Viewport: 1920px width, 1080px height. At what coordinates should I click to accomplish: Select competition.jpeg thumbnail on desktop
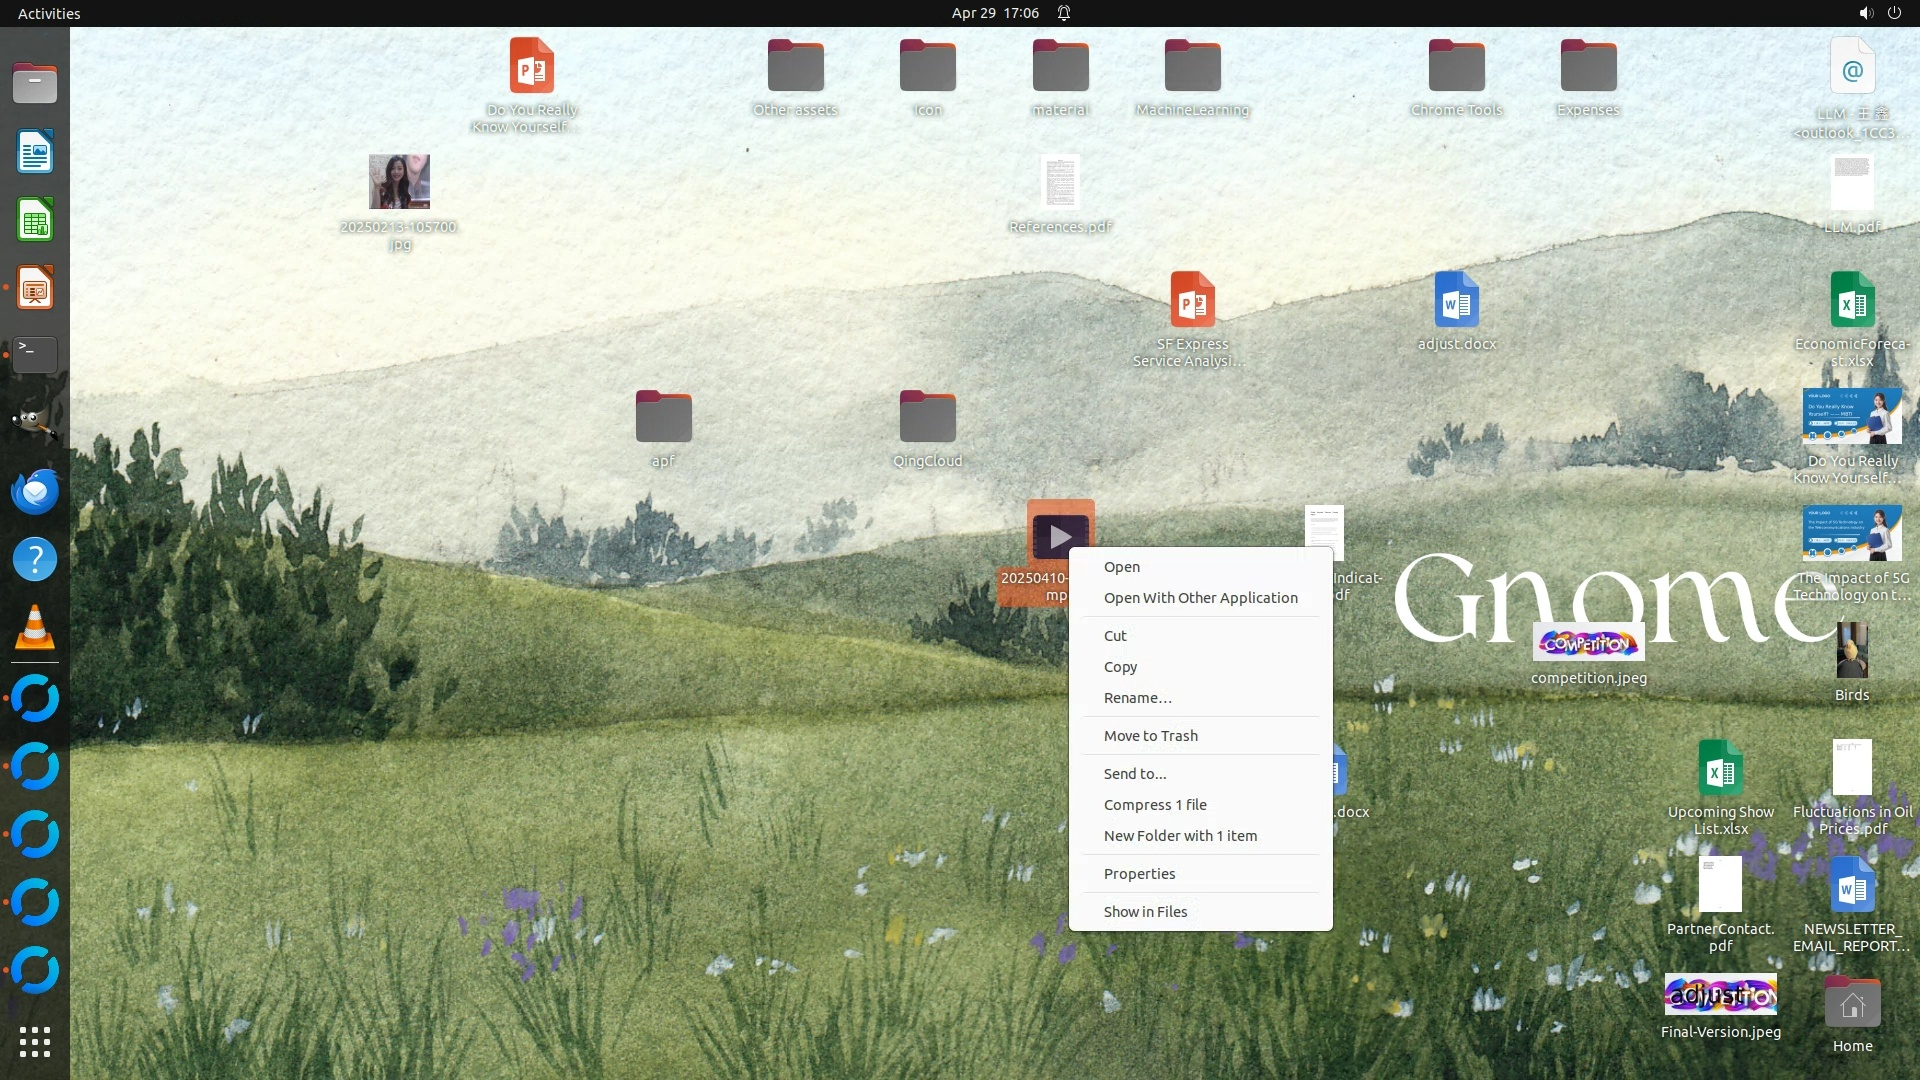(1588, 643)
